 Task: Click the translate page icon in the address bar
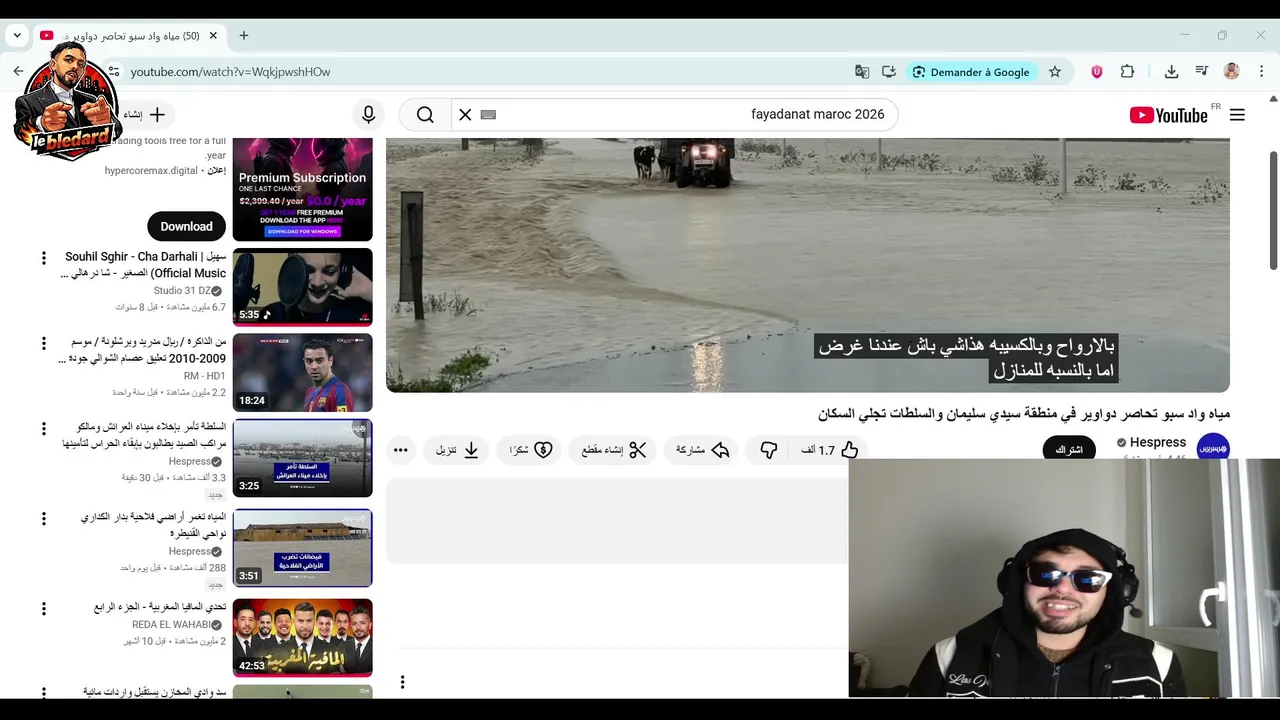(862, 72)
